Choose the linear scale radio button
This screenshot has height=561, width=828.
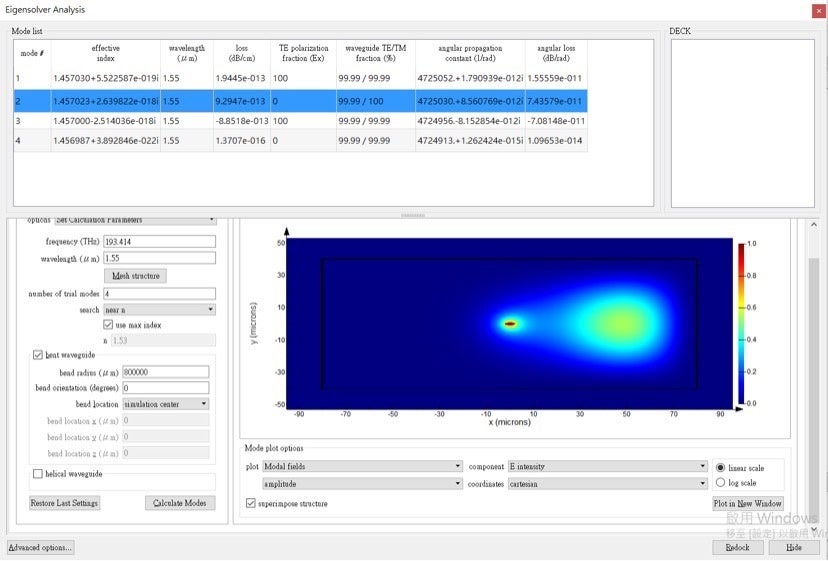(721, 467)
